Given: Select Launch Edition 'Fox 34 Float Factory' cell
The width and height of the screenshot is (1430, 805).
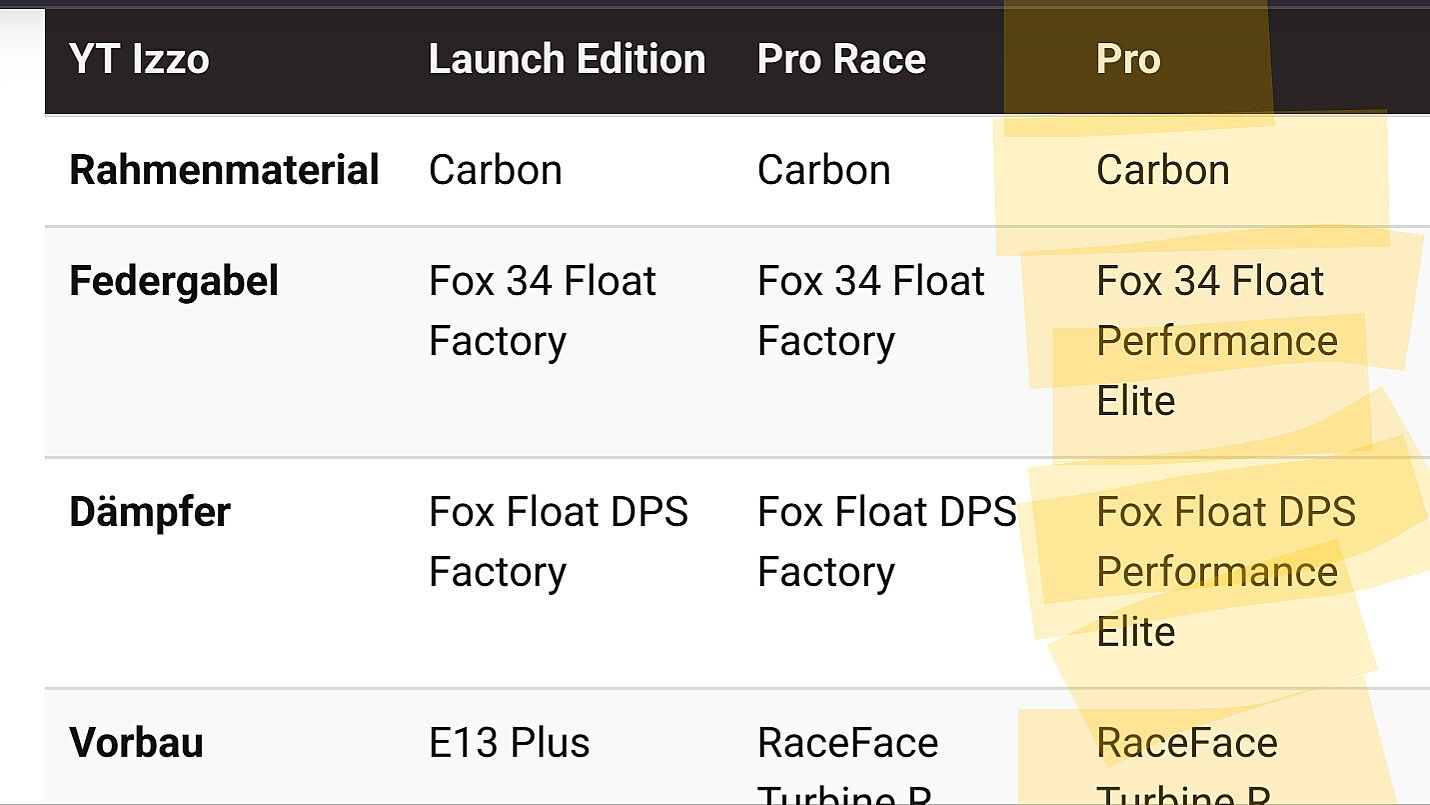Looking at the screenshot, I should [x=542, y=311].
